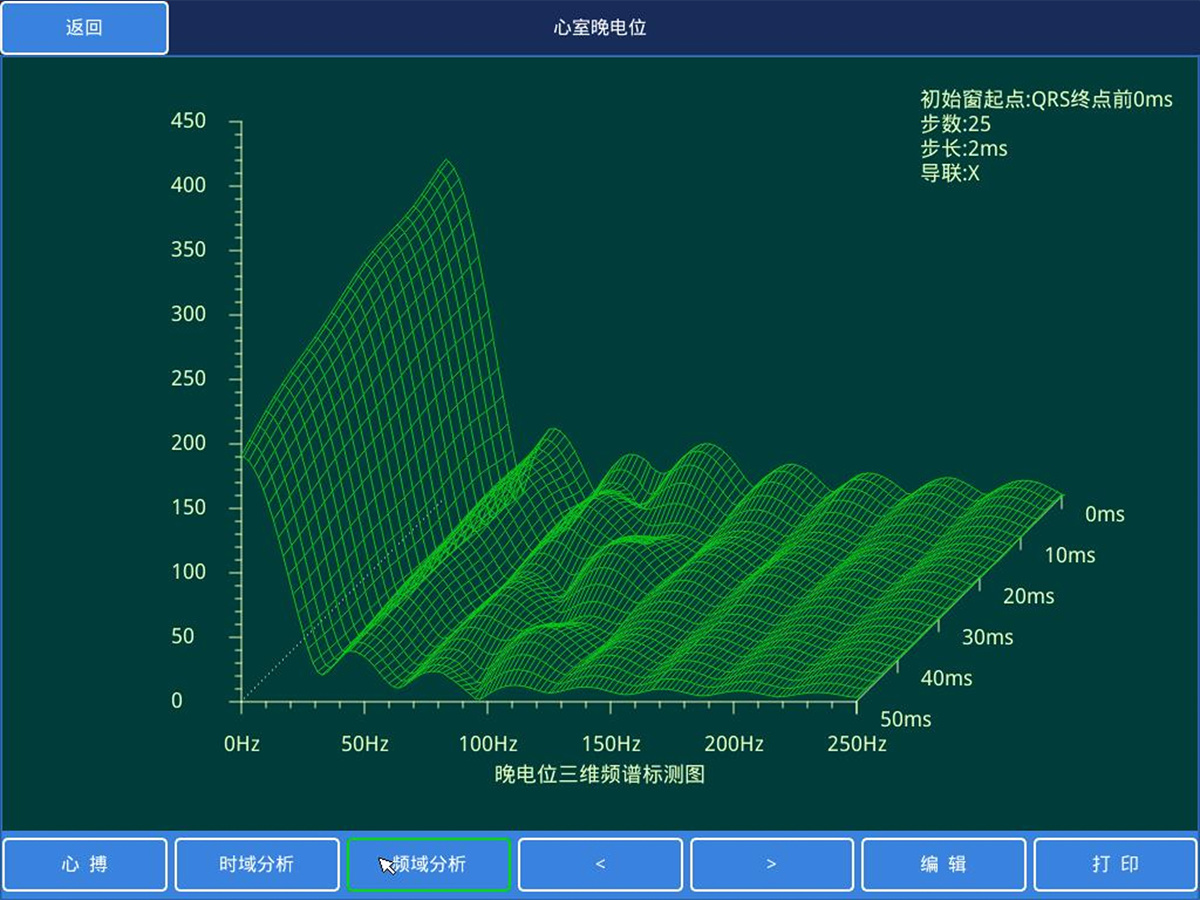This screenshot has height=900, width=1200.
Task: Click the 250Hz frequency axis label
Action: point(858,744)
